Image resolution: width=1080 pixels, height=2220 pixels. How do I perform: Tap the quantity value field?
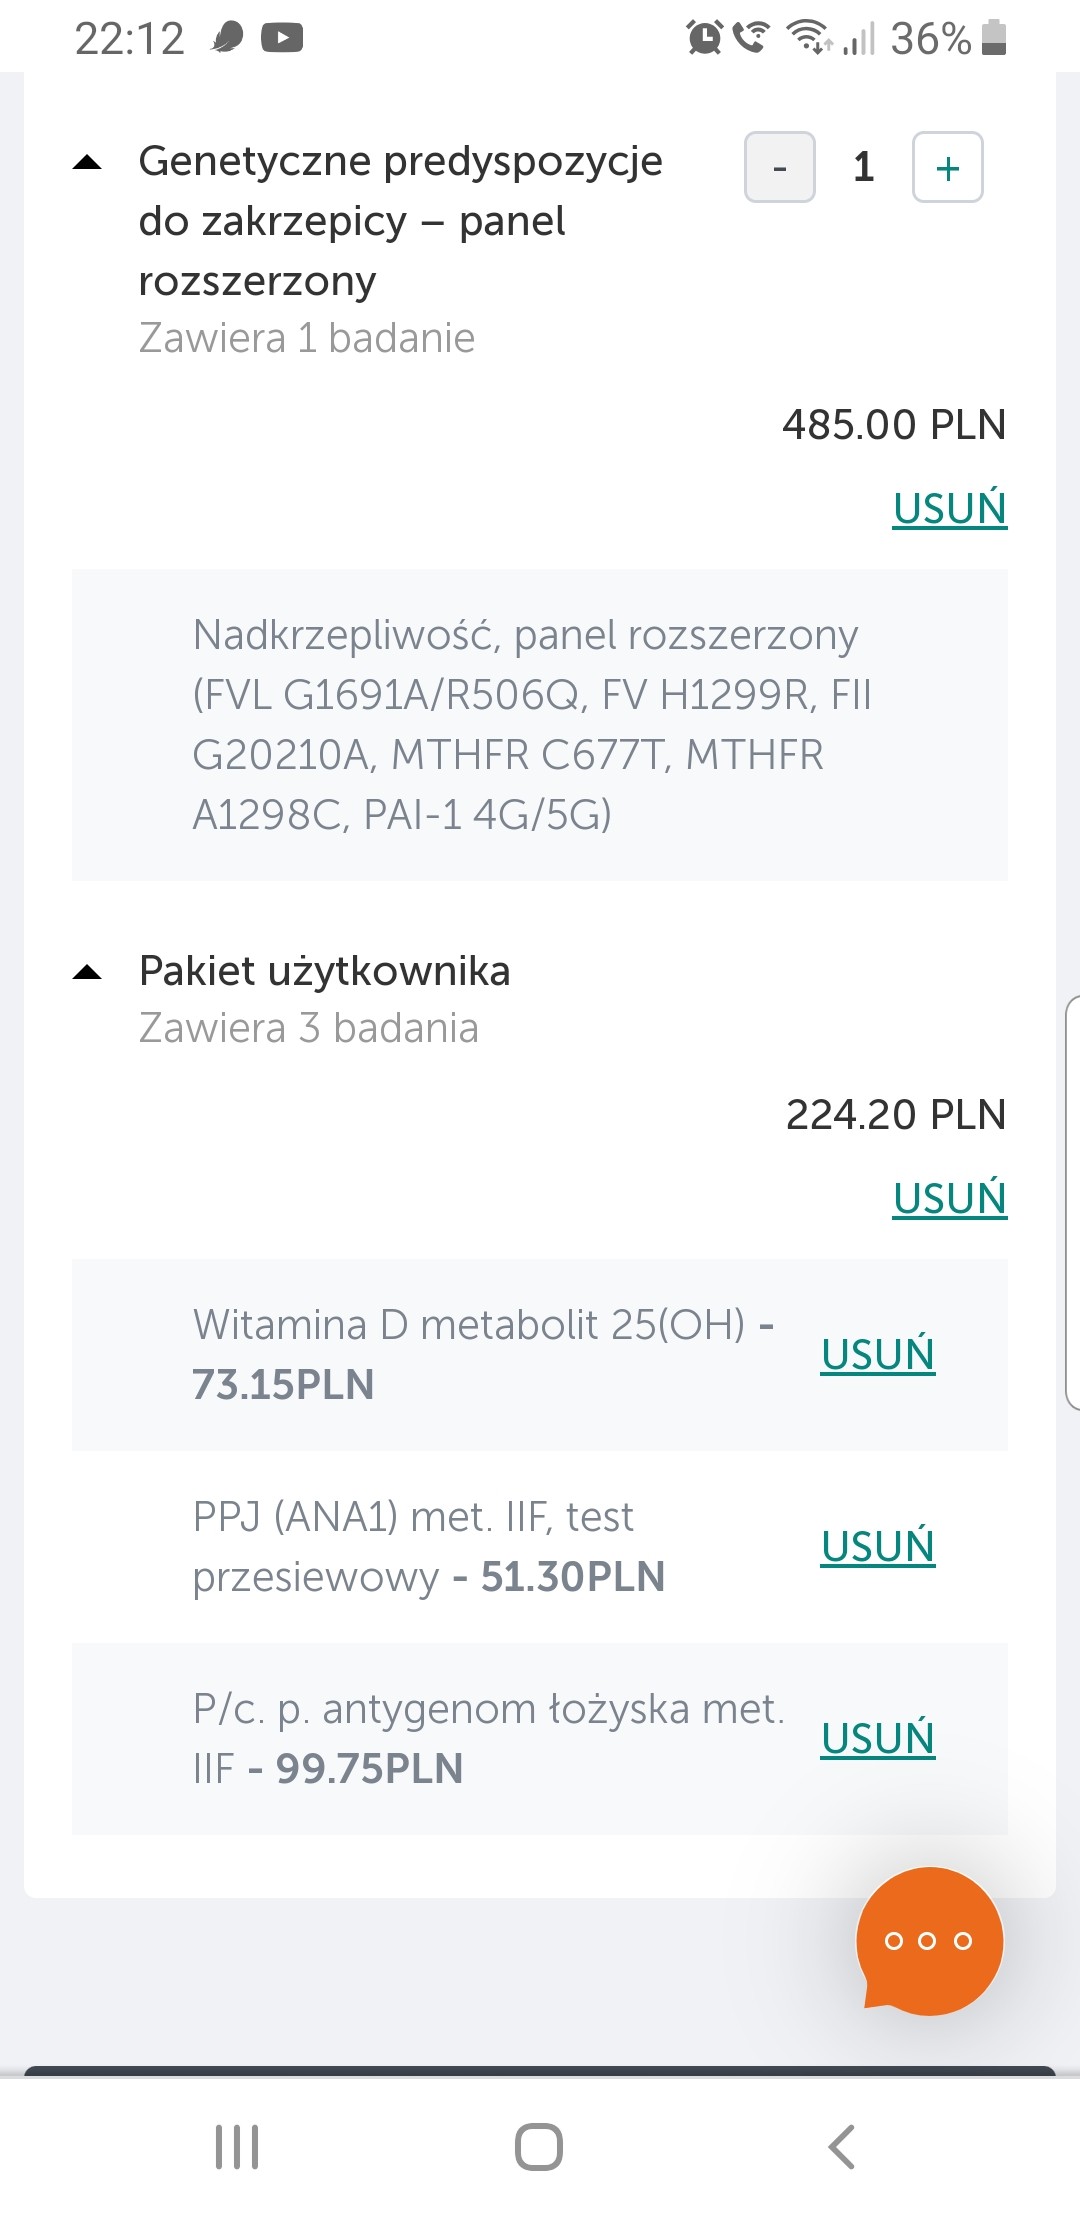864,167
